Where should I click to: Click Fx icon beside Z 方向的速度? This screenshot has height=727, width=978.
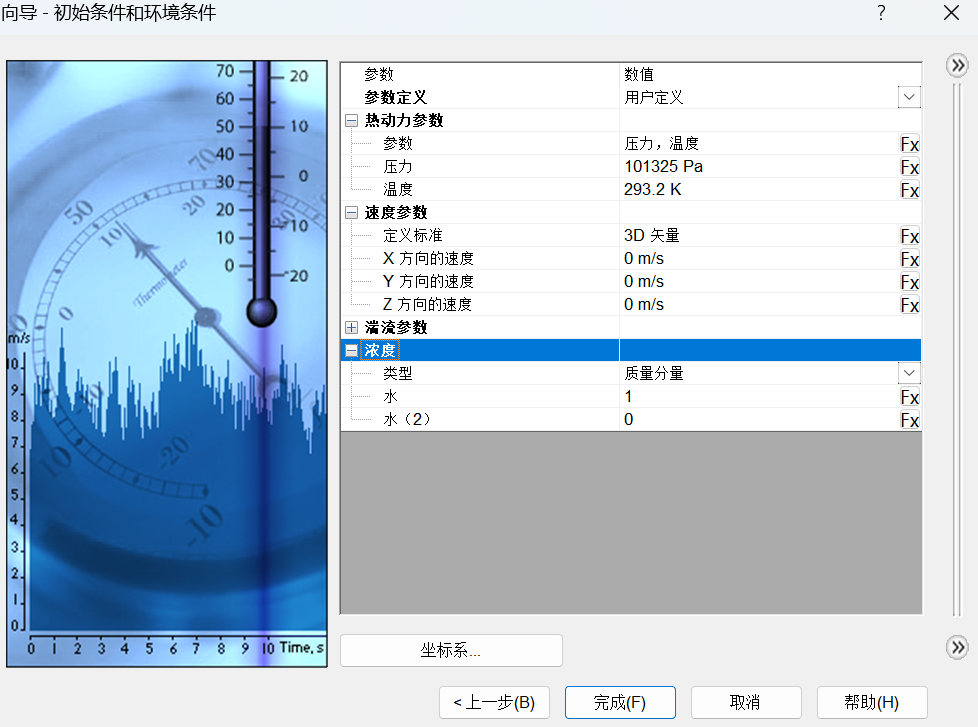(909, 305)
